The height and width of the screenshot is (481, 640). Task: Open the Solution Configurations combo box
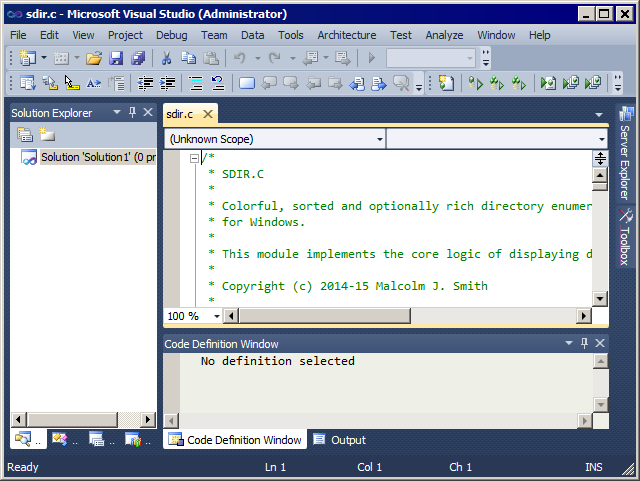click(431, 58)
